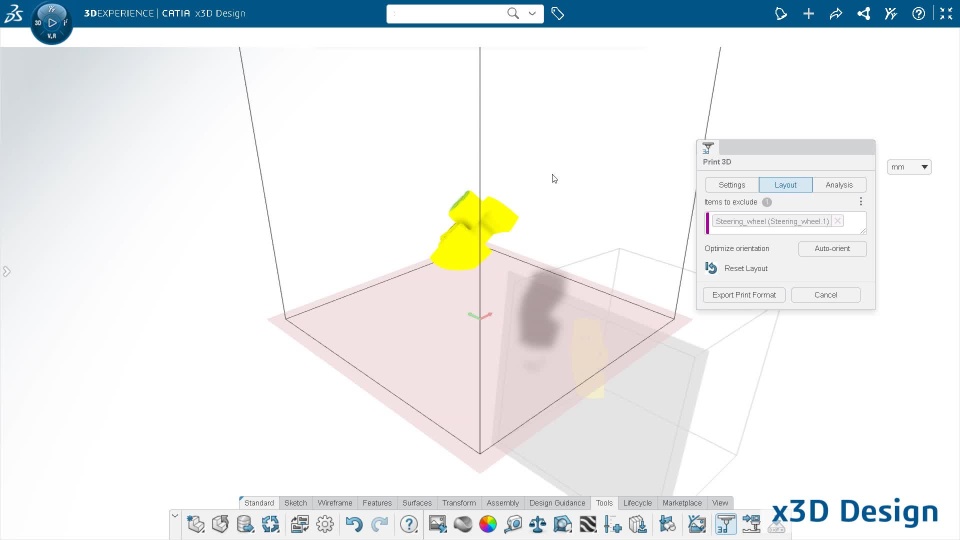
Task: Open the social share network icon
Action: pyautogui.click(x=863, y=13)
